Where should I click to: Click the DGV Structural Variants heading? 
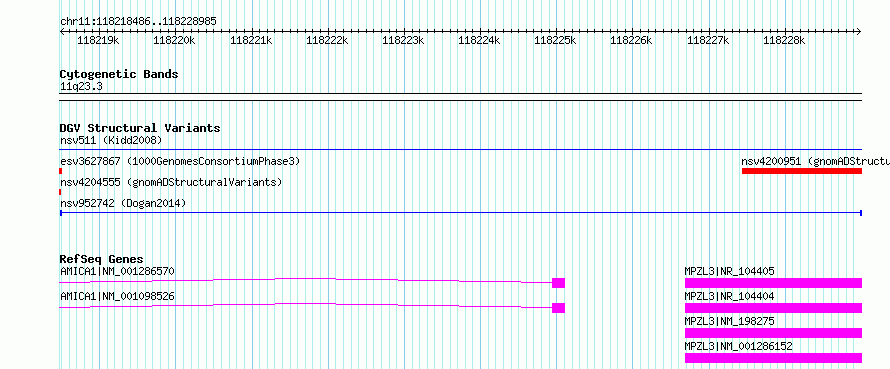coord(140,128)
